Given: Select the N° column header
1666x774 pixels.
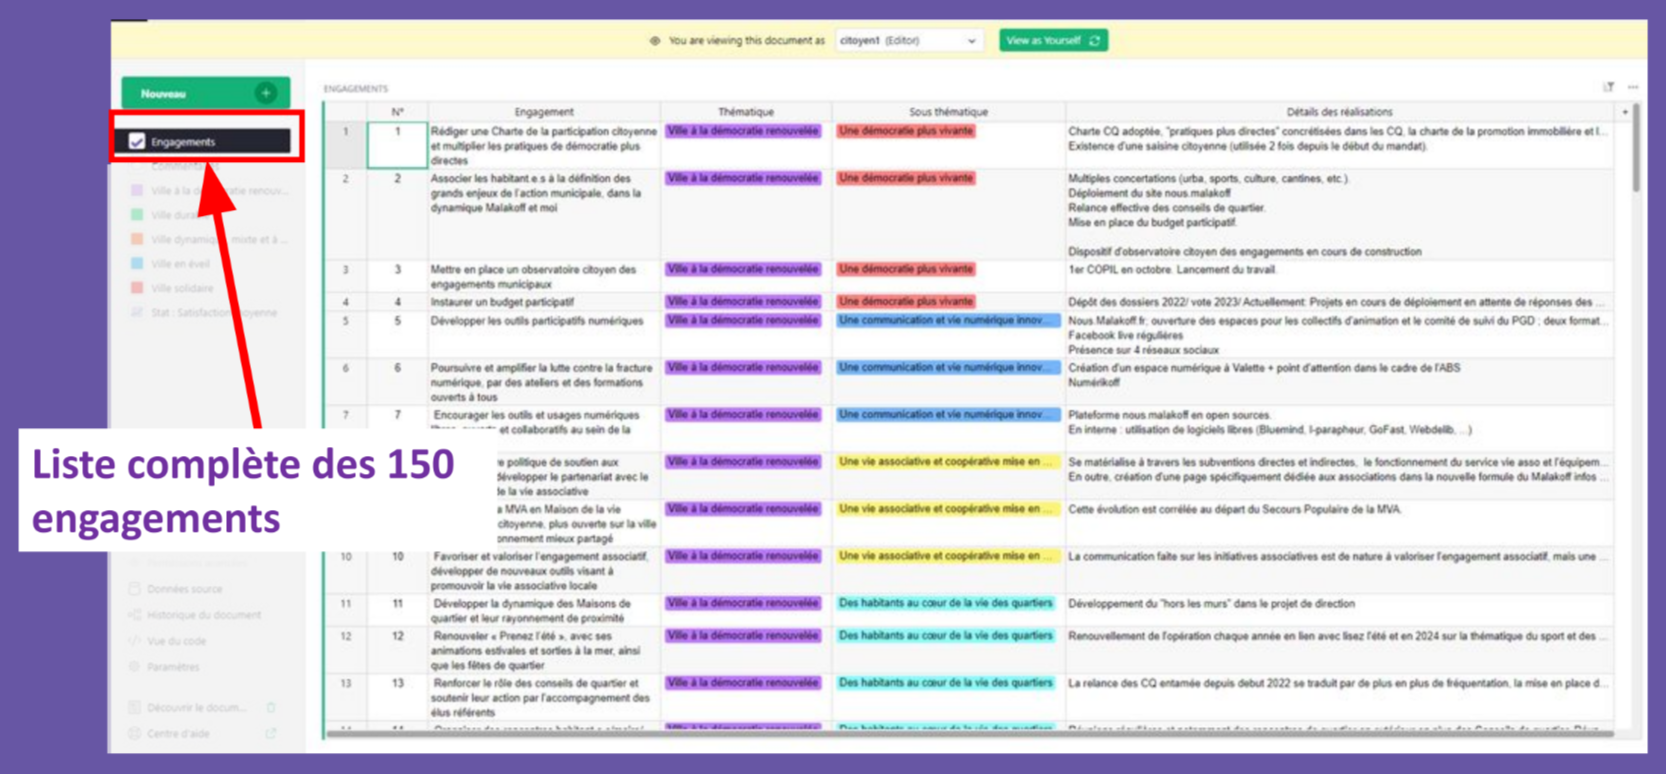Looking at the screenshot, I should tap(397, 112).
